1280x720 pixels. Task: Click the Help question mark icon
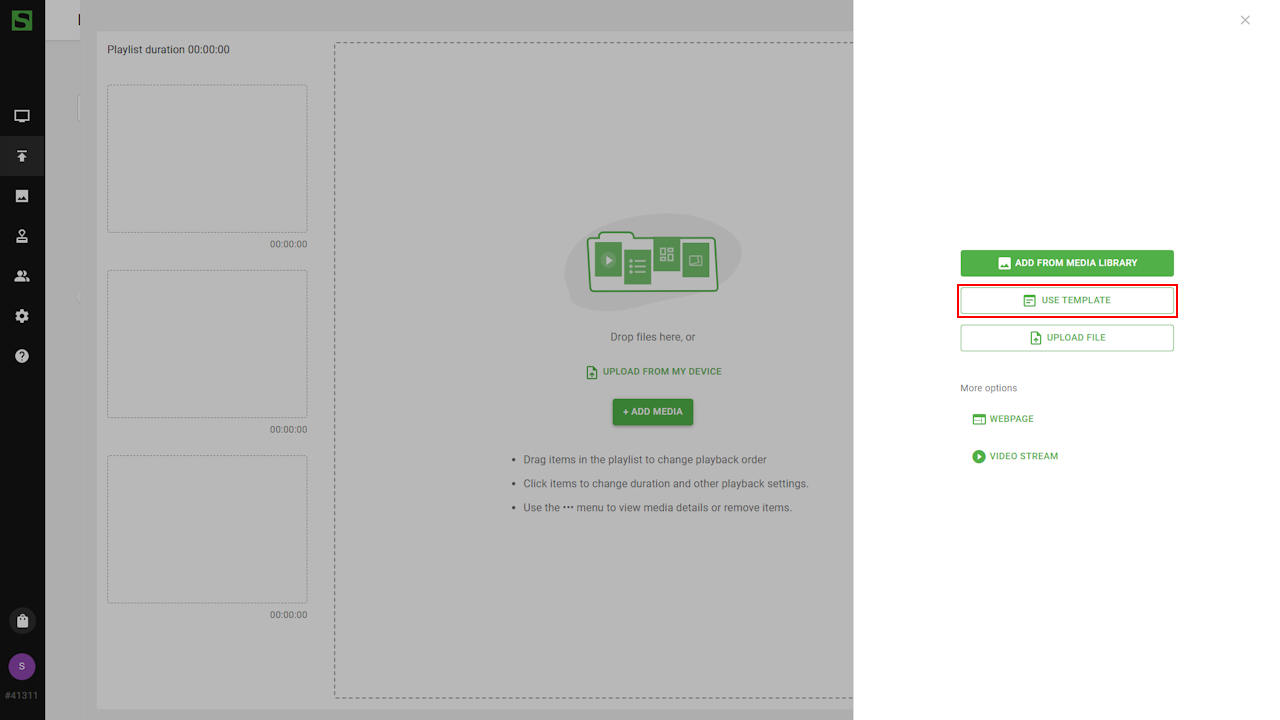pyautogui.click(x=22, y=356)
